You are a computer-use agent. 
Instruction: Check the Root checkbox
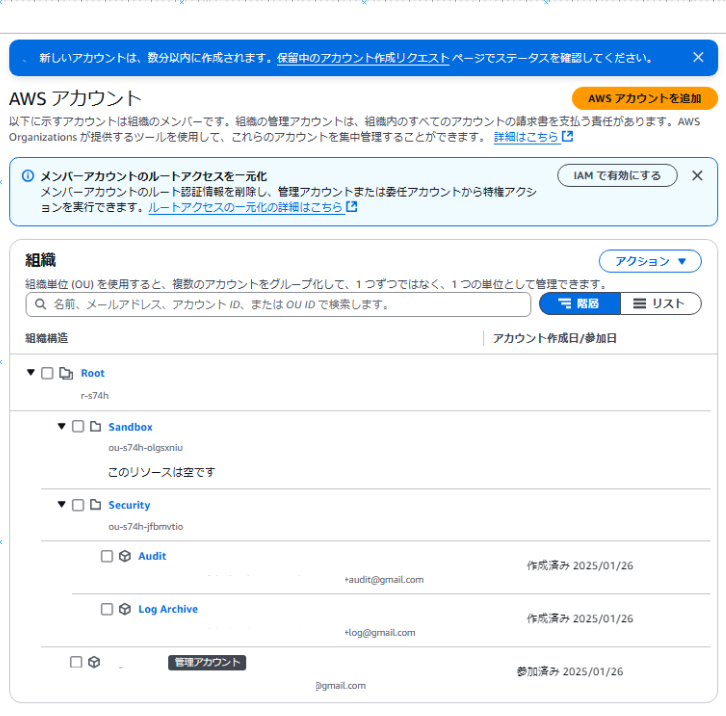pos(47,373)
